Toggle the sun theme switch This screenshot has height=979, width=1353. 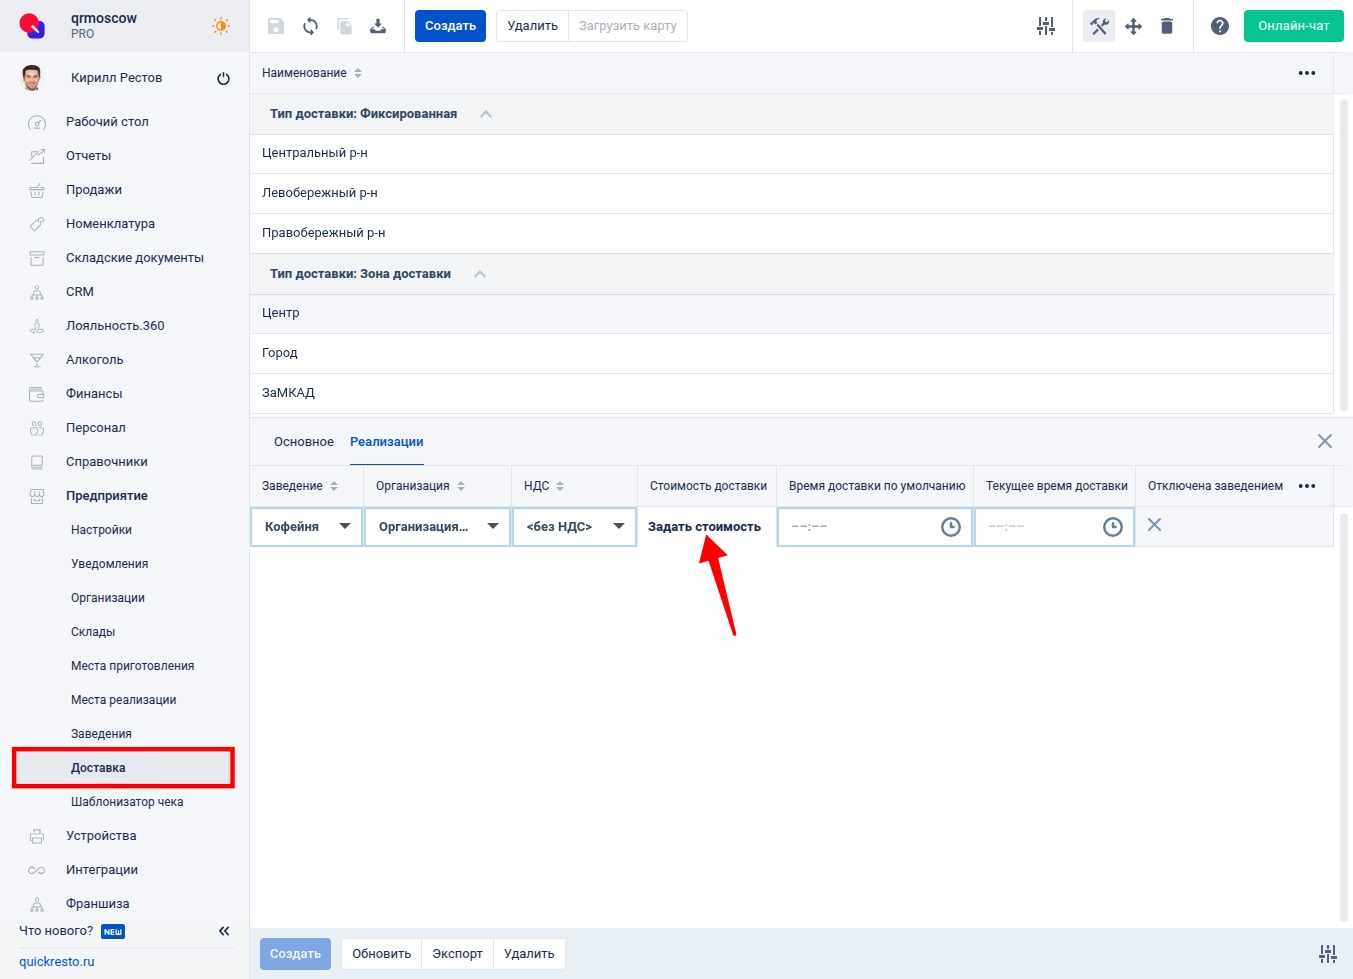[220, 26]
